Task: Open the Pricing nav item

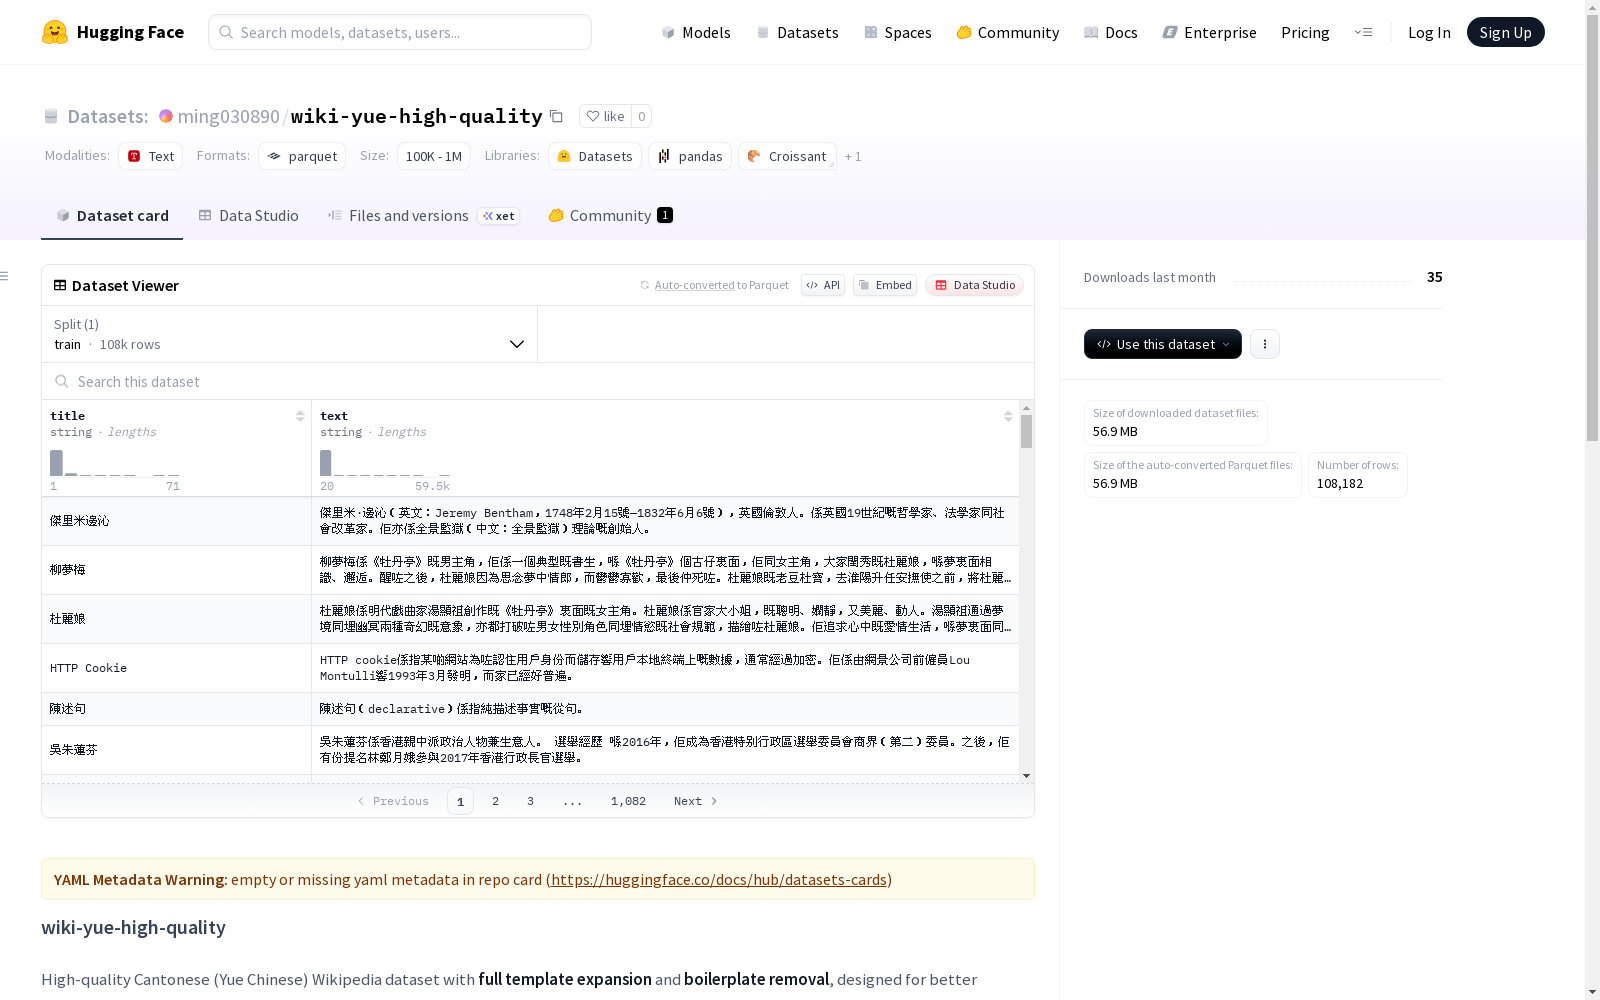Action: click(x=1305, y=32)
